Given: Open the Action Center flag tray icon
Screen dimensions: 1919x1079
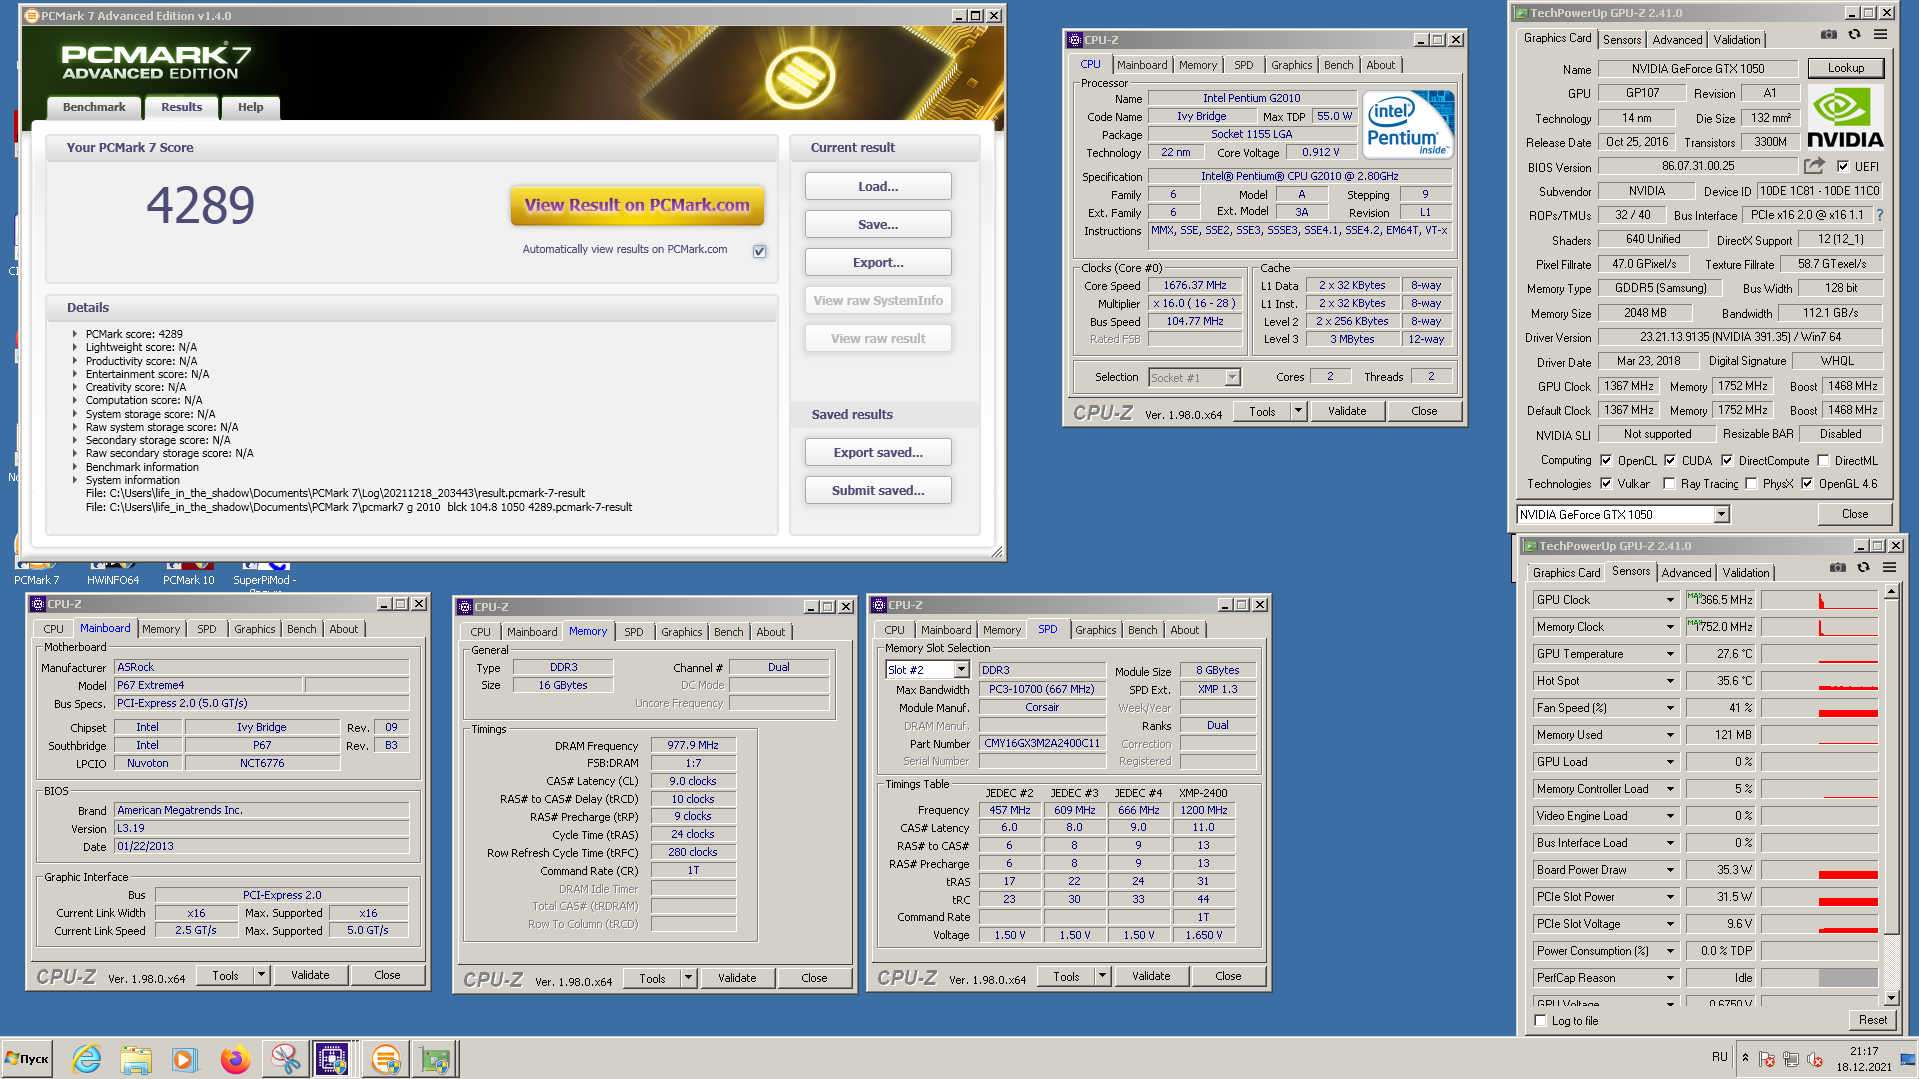Looking at the screenshot, I should 1767,1059.
